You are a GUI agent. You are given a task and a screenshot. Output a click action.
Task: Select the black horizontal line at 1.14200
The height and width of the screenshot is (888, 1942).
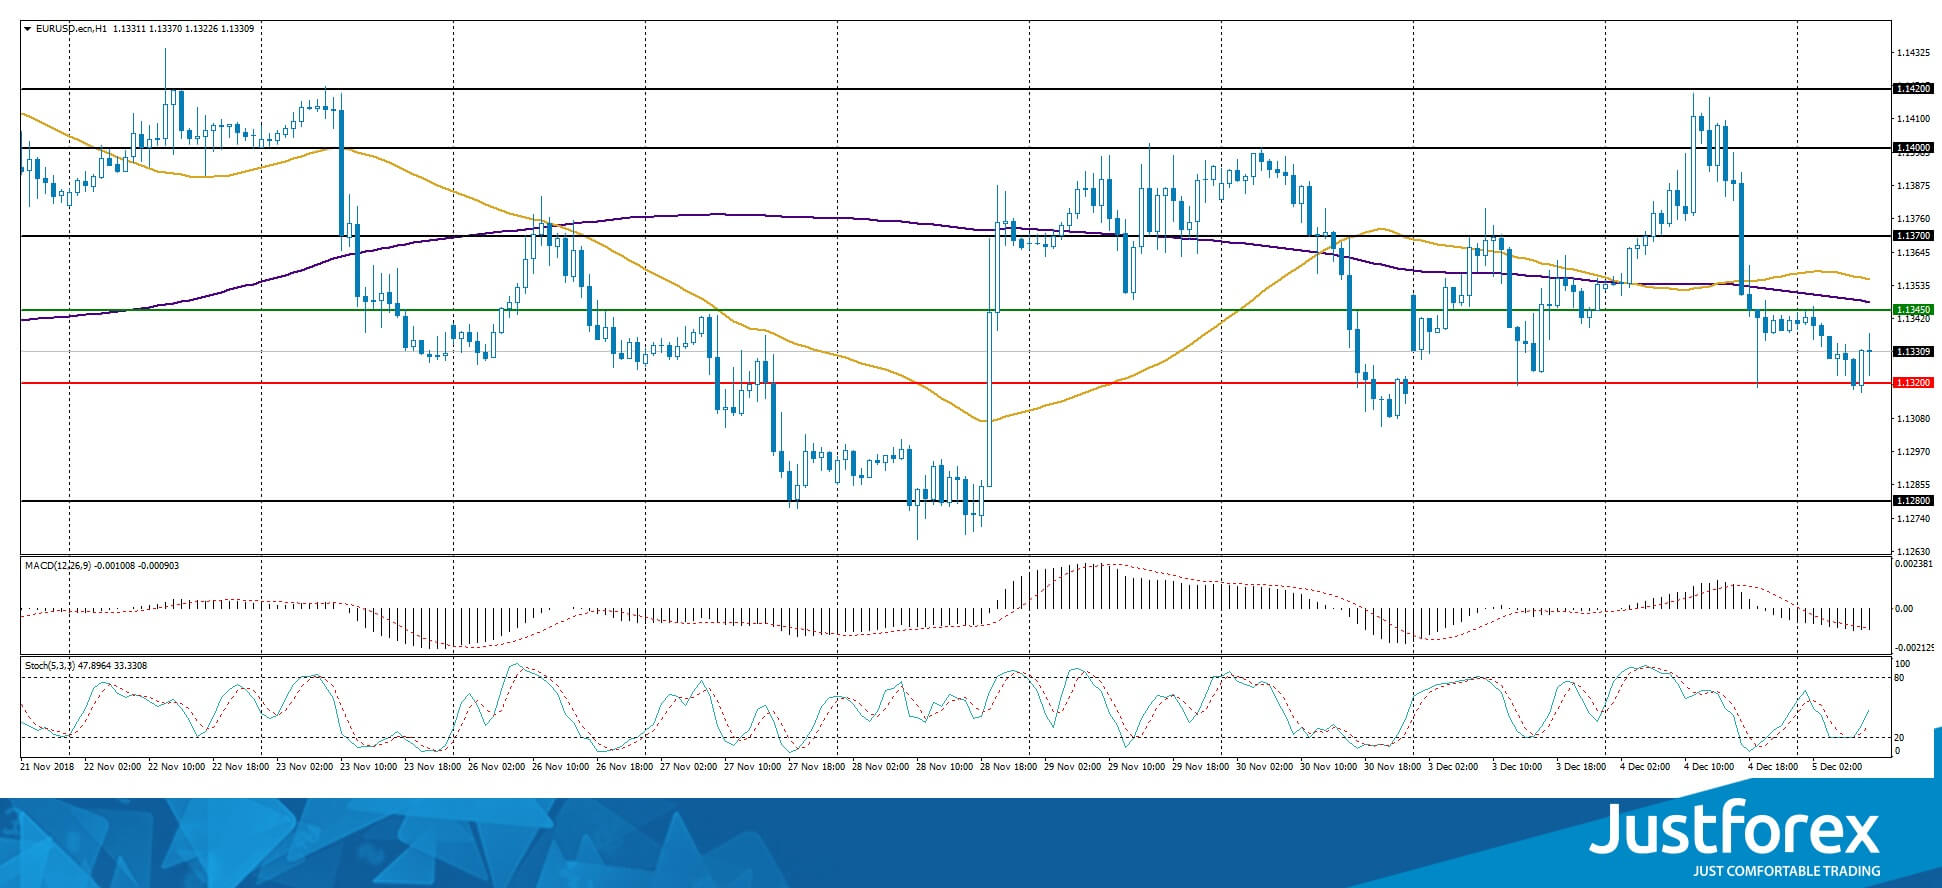pos(956,89)
